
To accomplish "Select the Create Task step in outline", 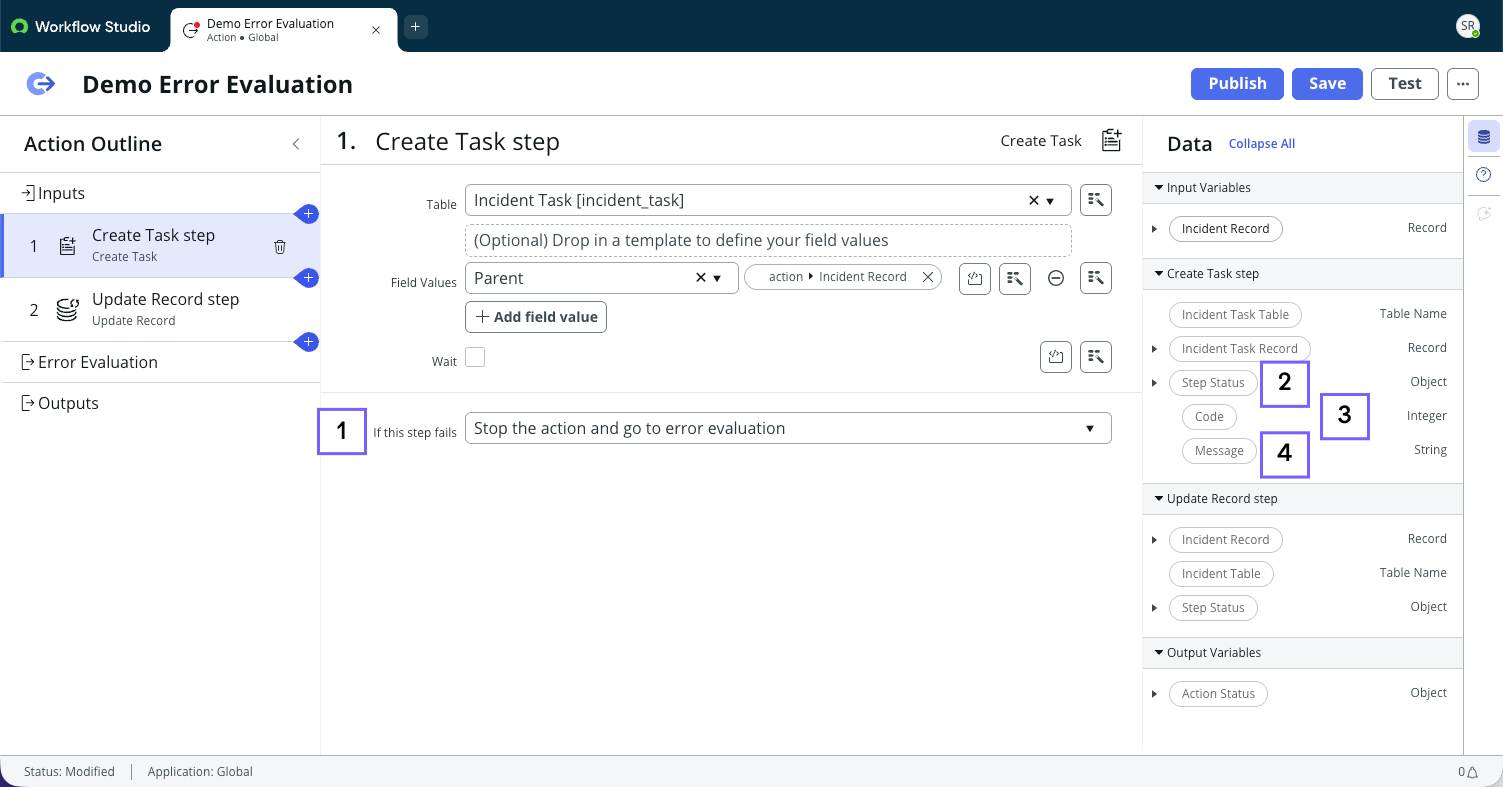I will pos(160,245).
